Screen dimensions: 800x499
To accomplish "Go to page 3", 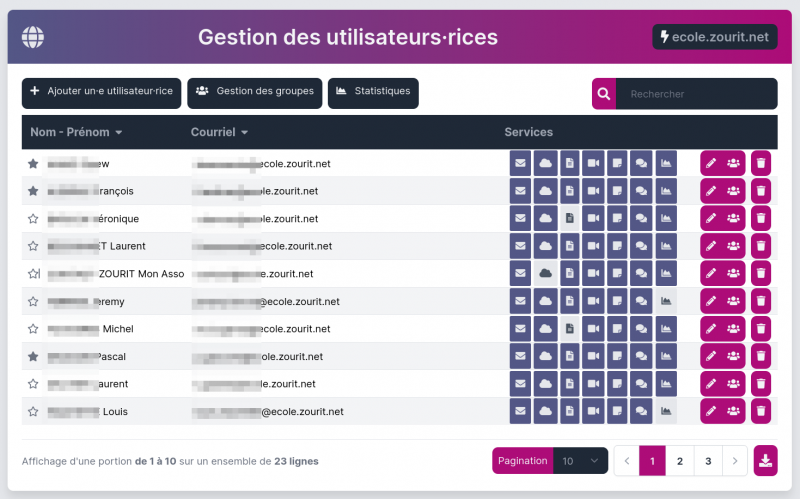I will point(708,461).
